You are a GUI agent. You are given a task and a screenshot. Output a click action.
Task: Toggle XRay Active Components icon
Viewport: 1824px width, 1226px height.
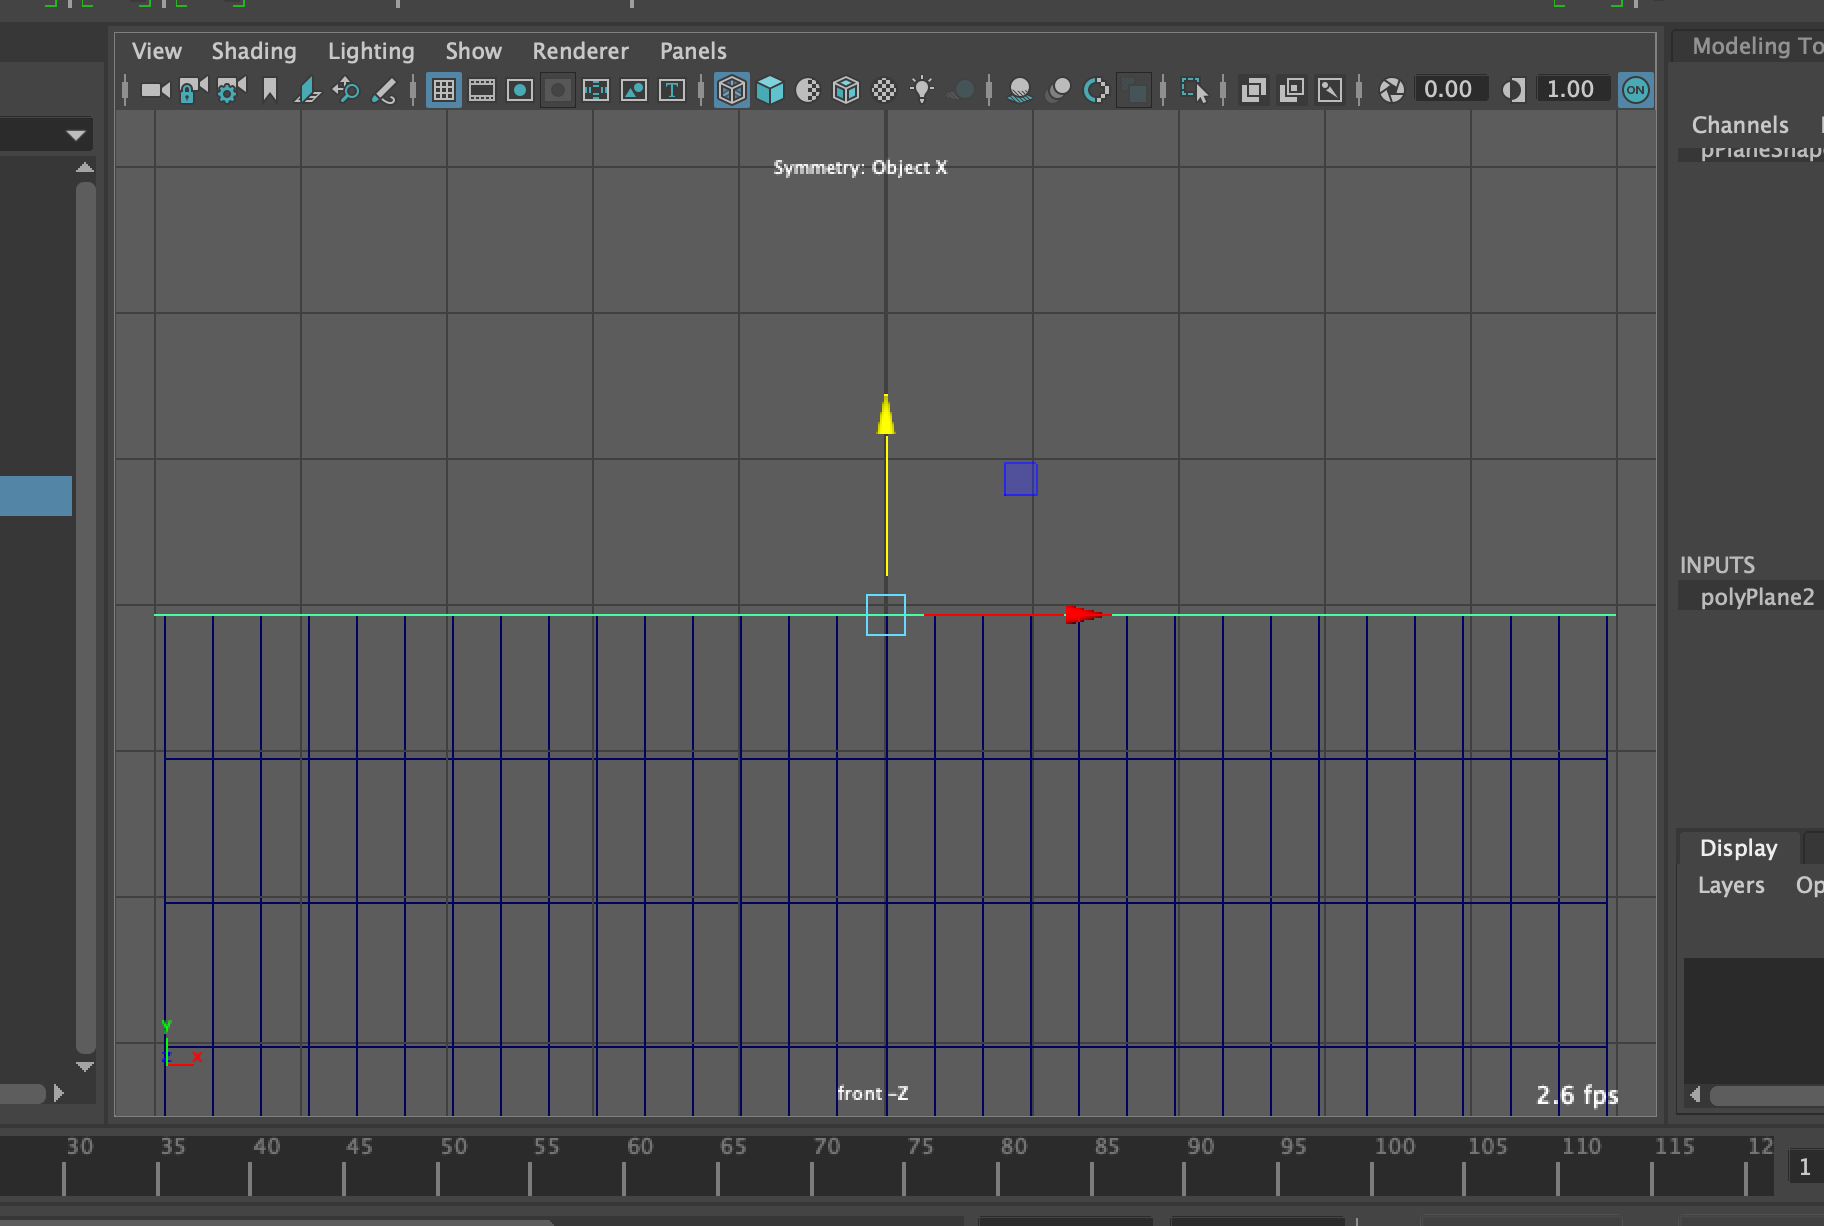tap(1292, 90)
